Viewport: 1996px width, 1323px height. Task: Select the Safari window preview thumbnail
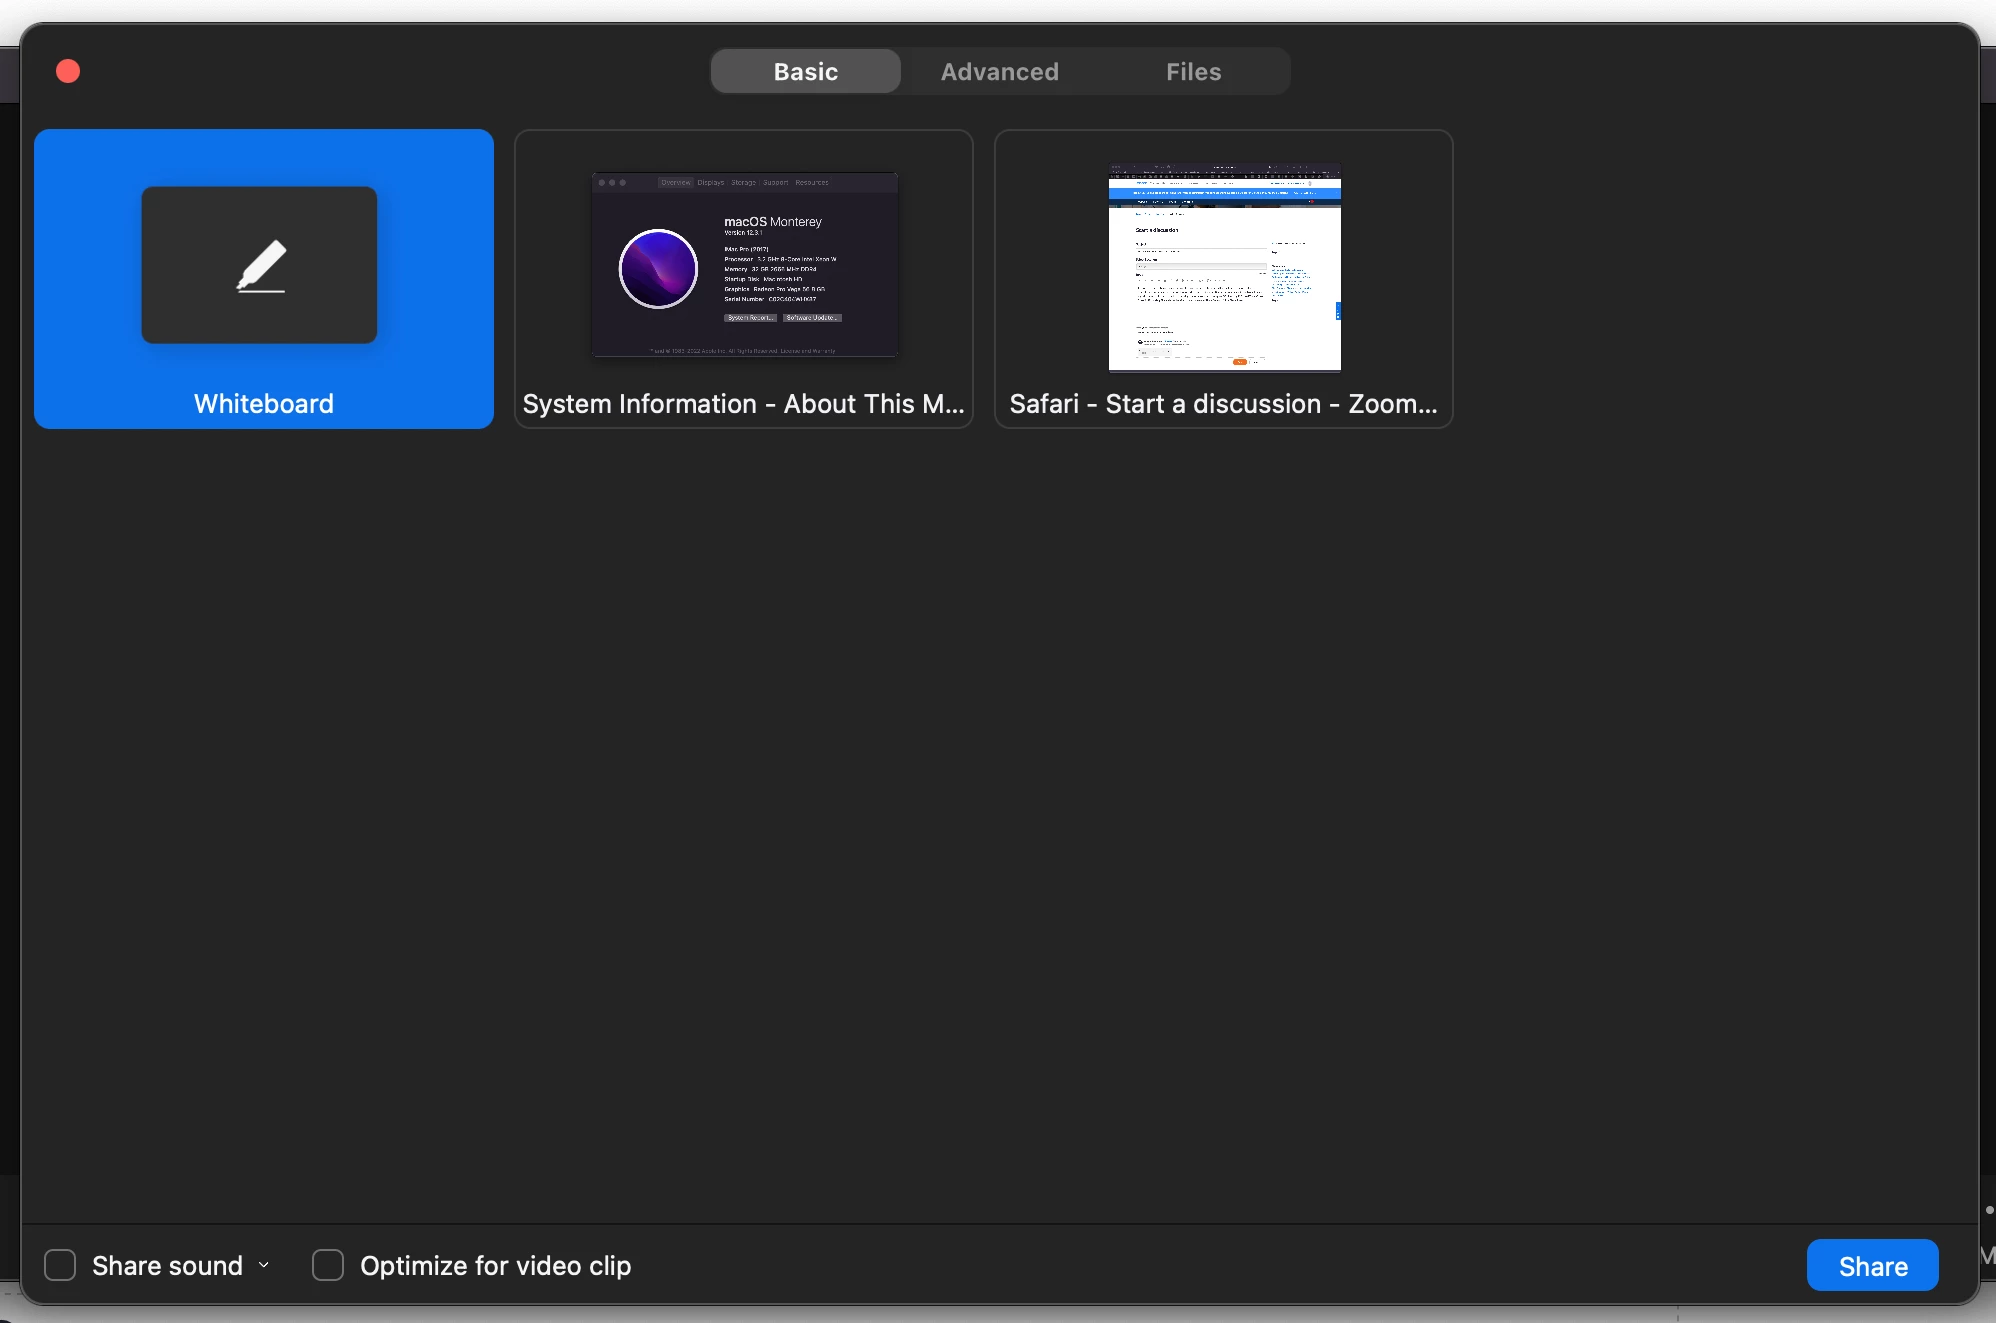click(x=1224, y=267)
